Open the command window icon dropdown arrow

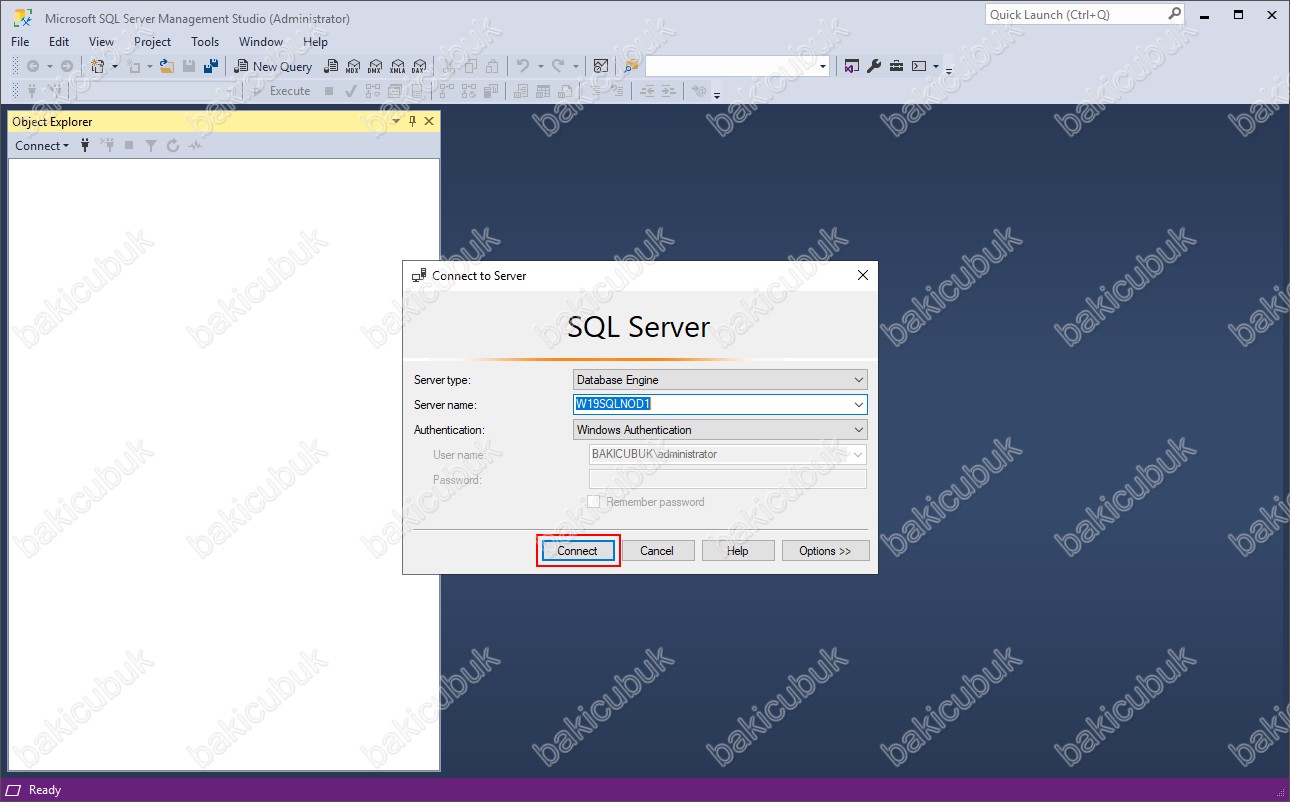[x=935, y=66]
